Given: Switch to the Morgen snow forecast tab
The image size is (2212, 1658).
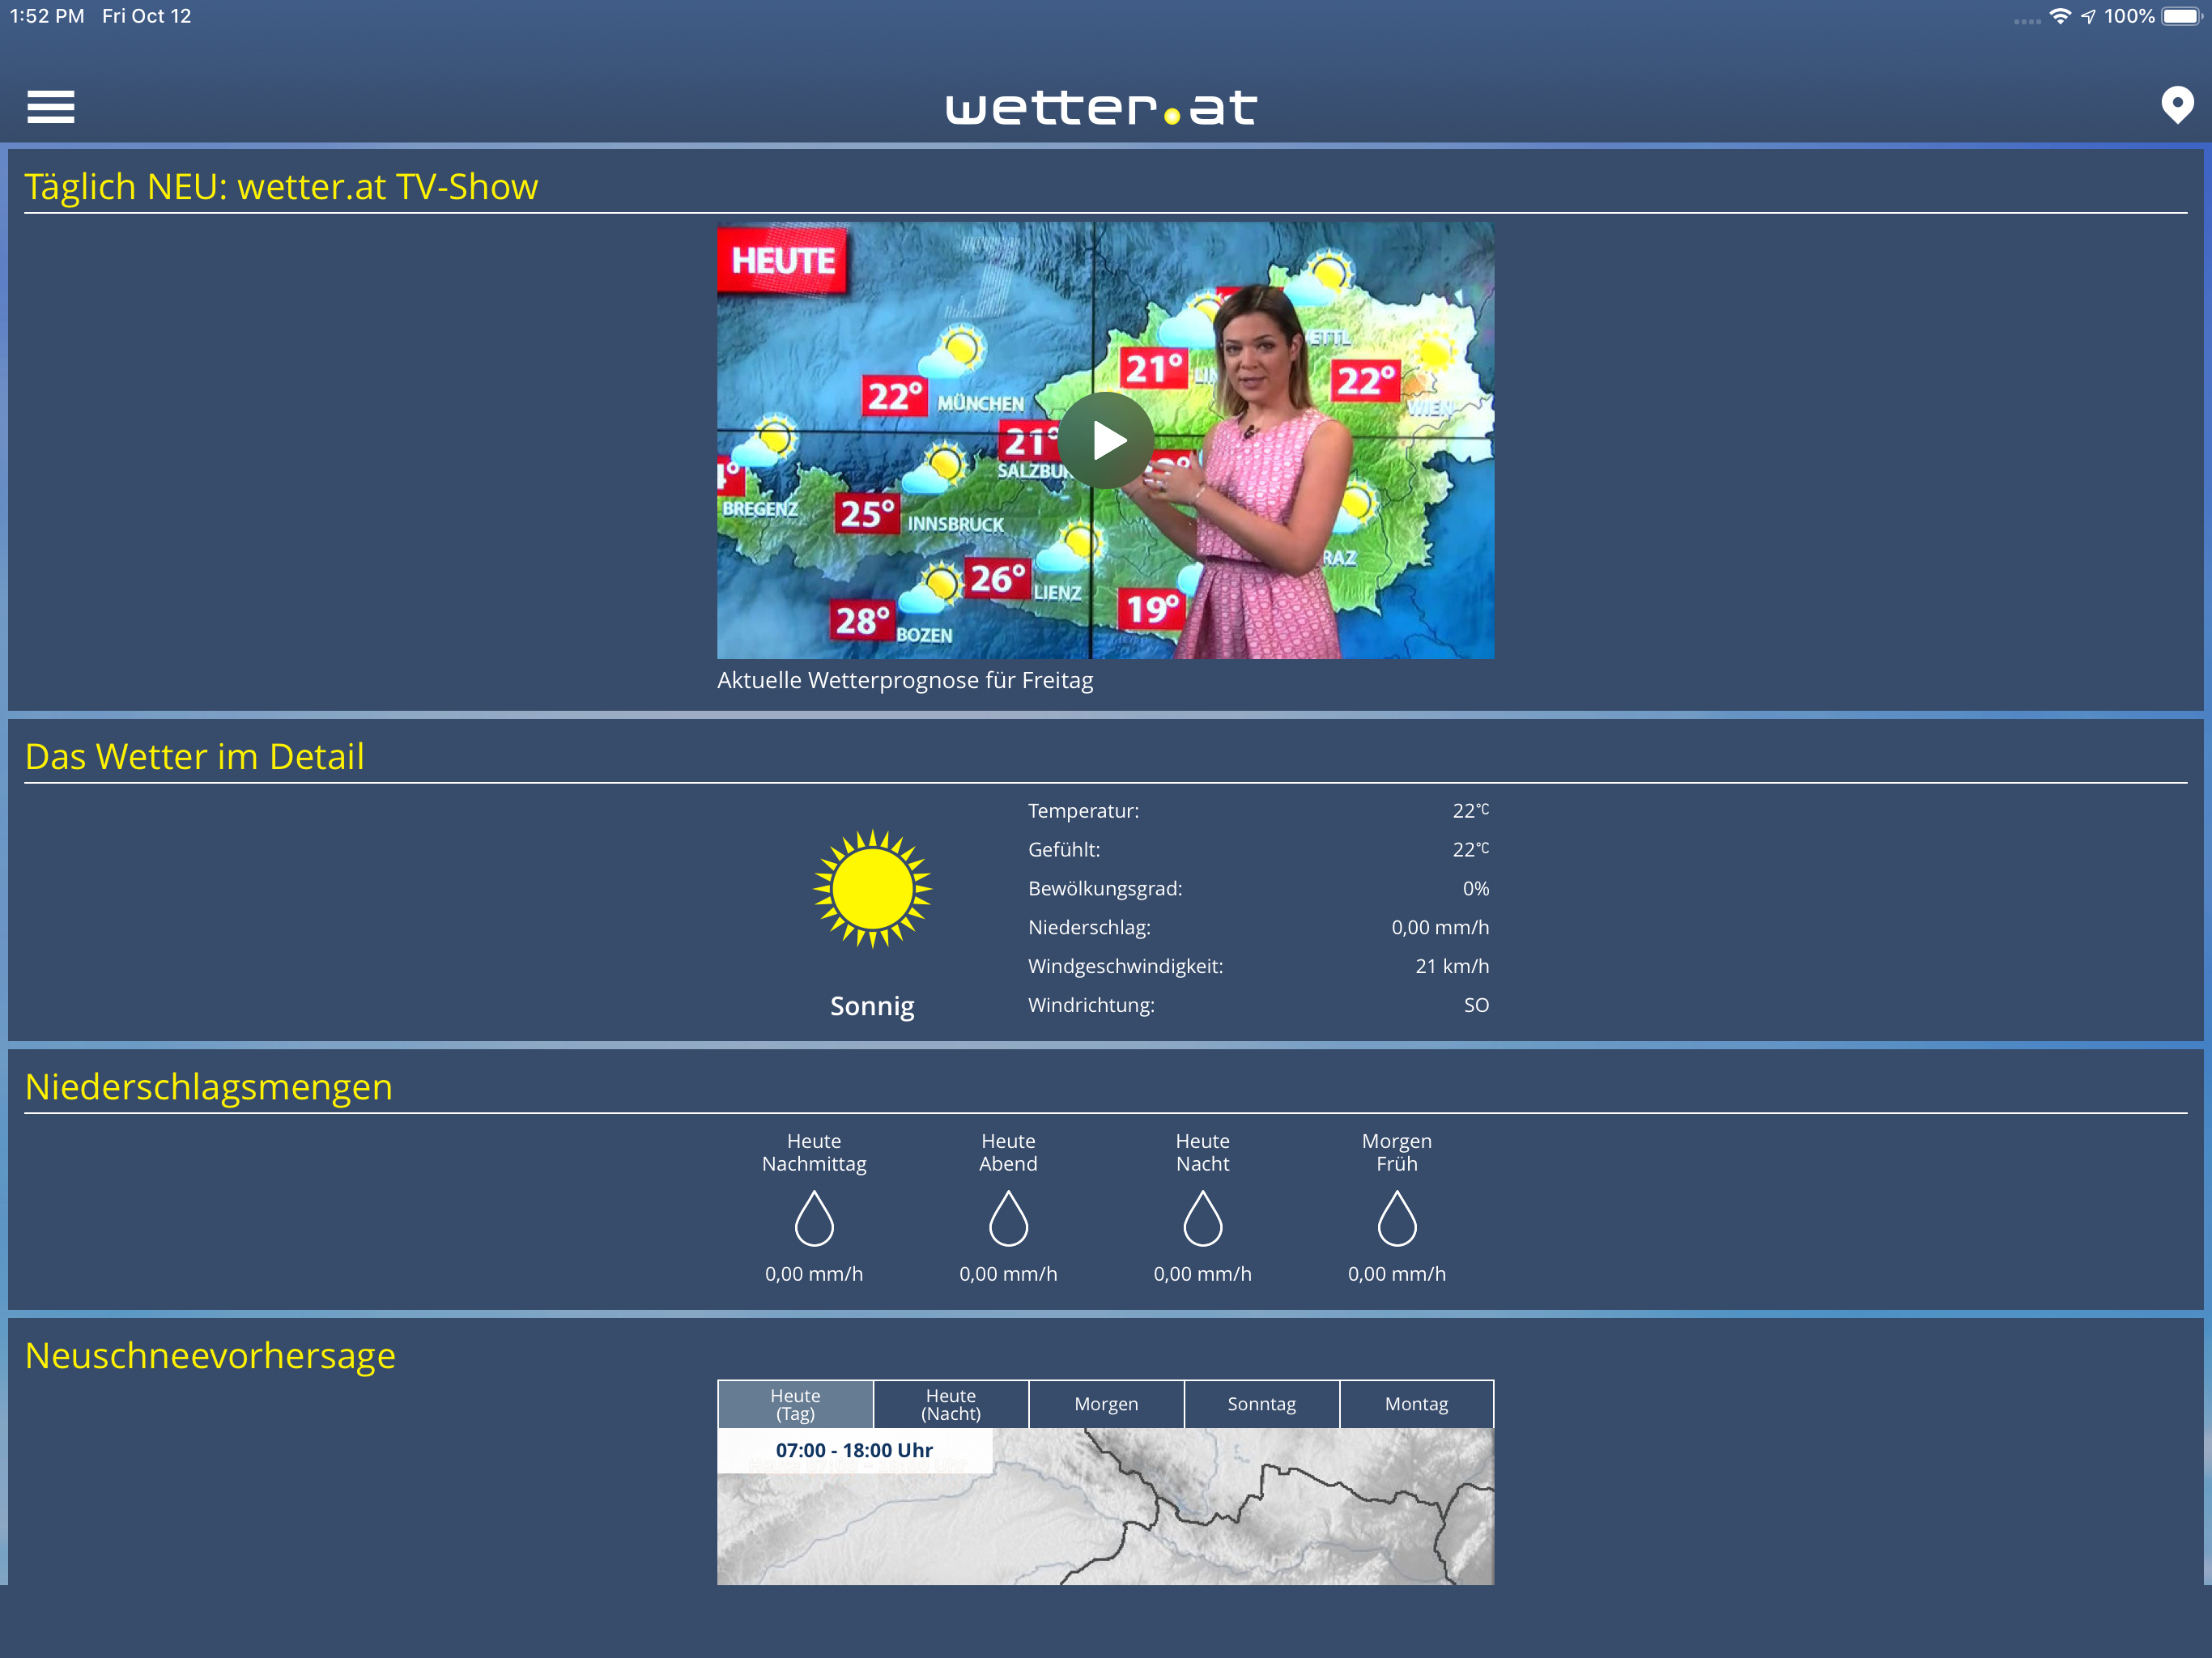Looking at the screenshot, I should coord(1106,1404).
